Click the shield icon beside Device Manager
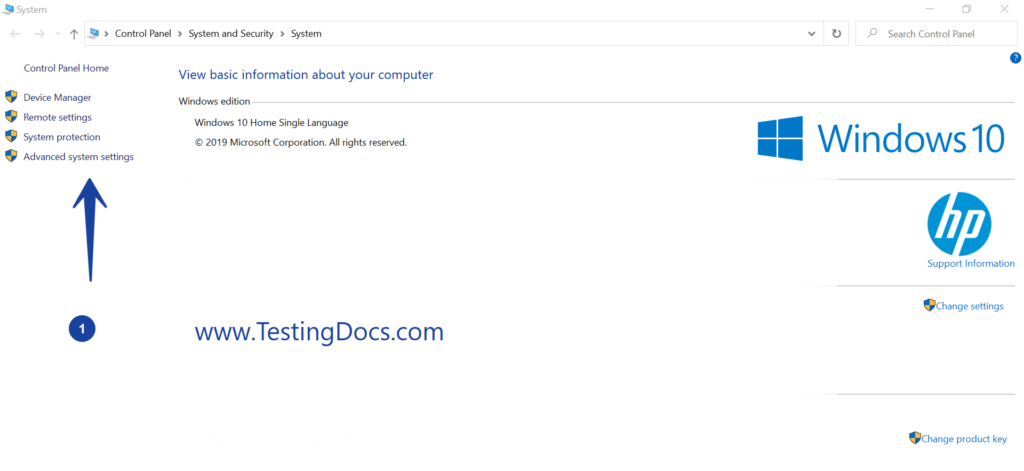Image resolution: width=1024 pixels, height=471 pixels. tap(12, 97)
